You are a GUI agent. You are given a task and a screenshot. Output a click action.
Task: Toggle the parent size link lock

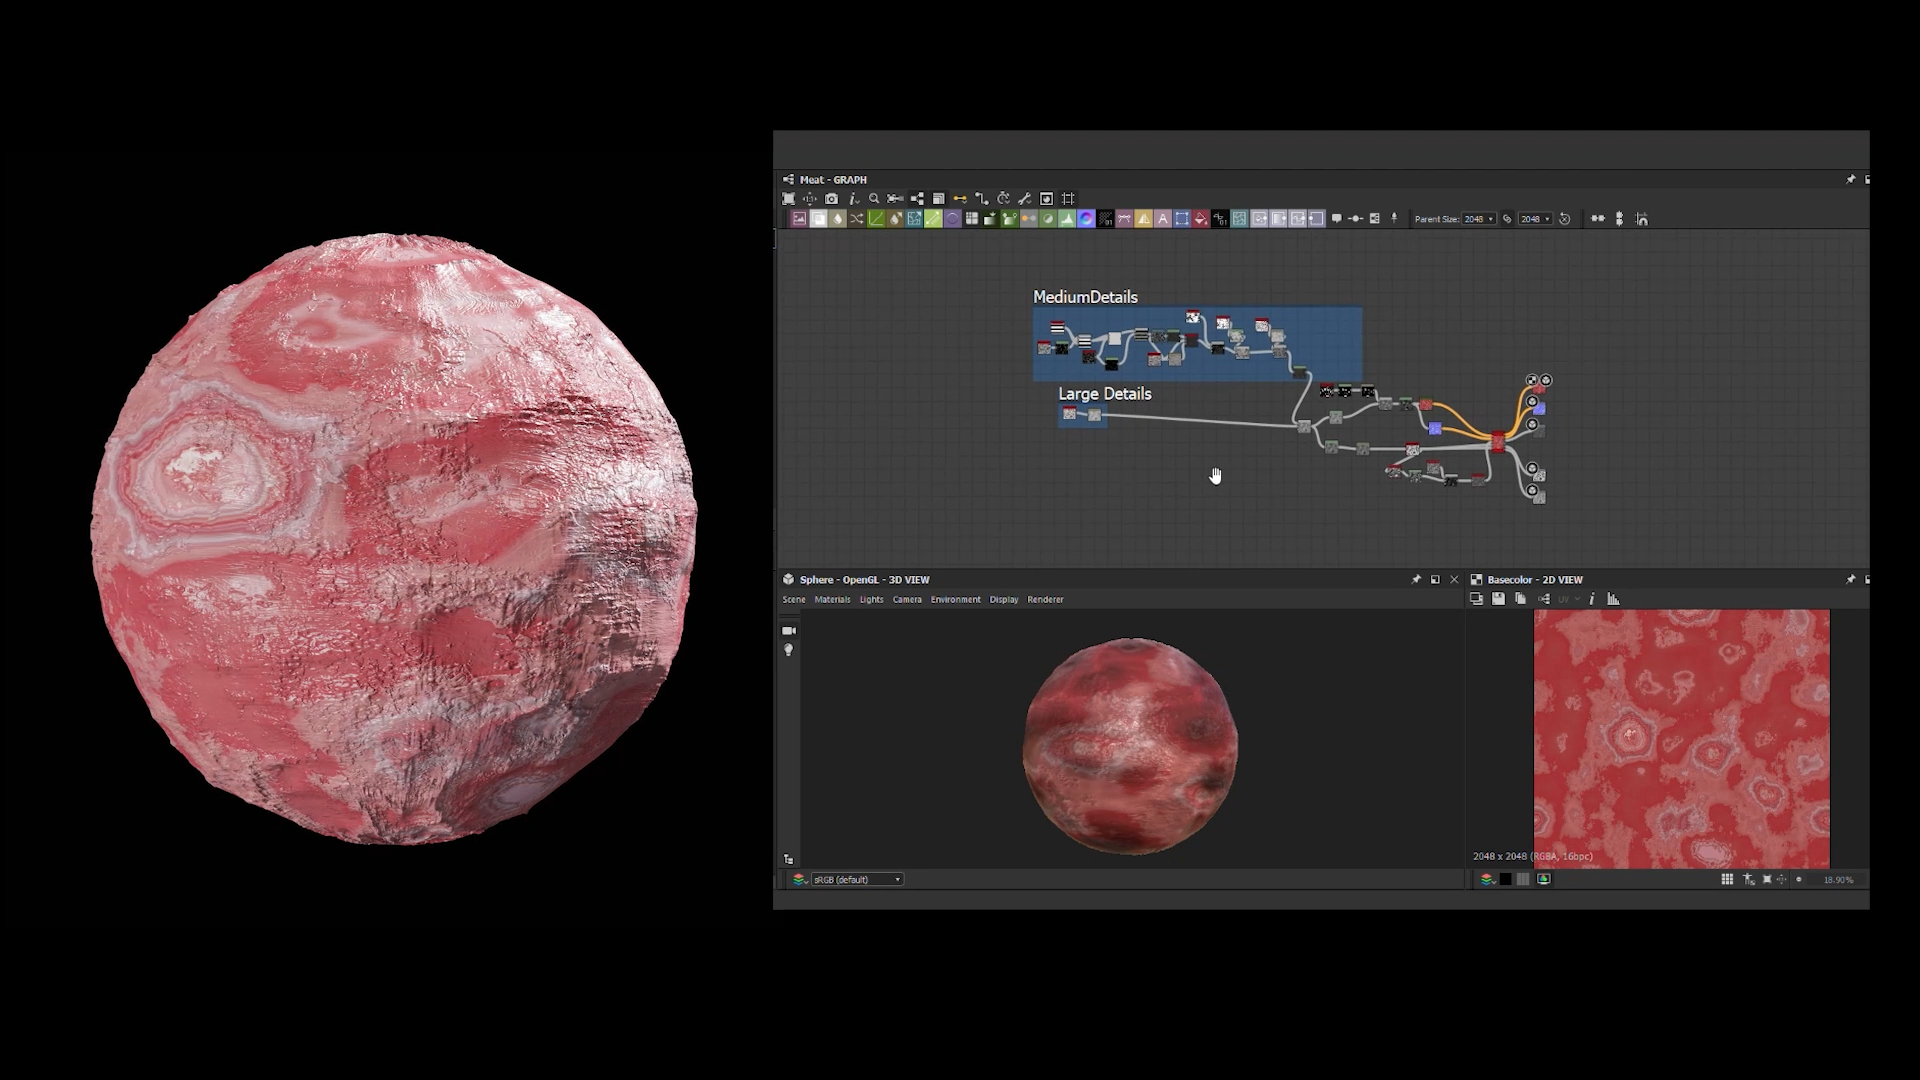click(1507, 219)
